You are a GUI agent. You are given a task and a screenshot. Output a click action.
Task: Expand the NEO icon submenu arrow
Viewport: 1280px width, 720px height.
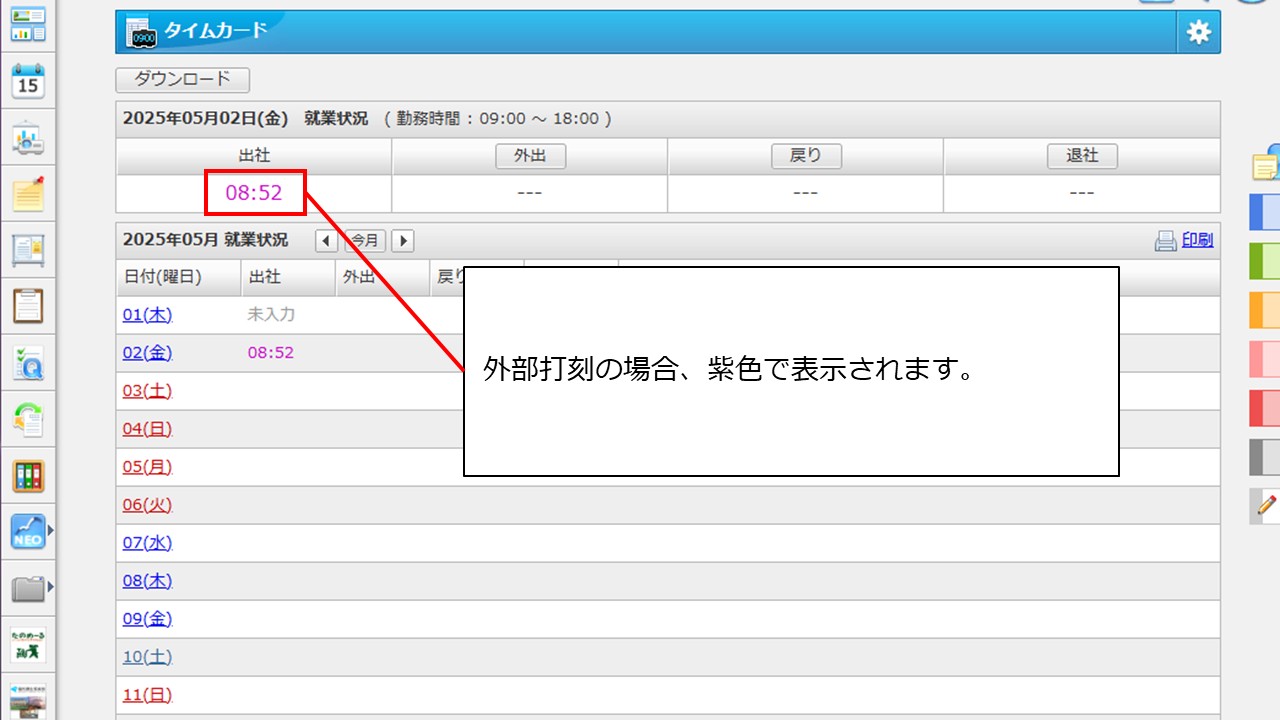click(x=51, y=531)
